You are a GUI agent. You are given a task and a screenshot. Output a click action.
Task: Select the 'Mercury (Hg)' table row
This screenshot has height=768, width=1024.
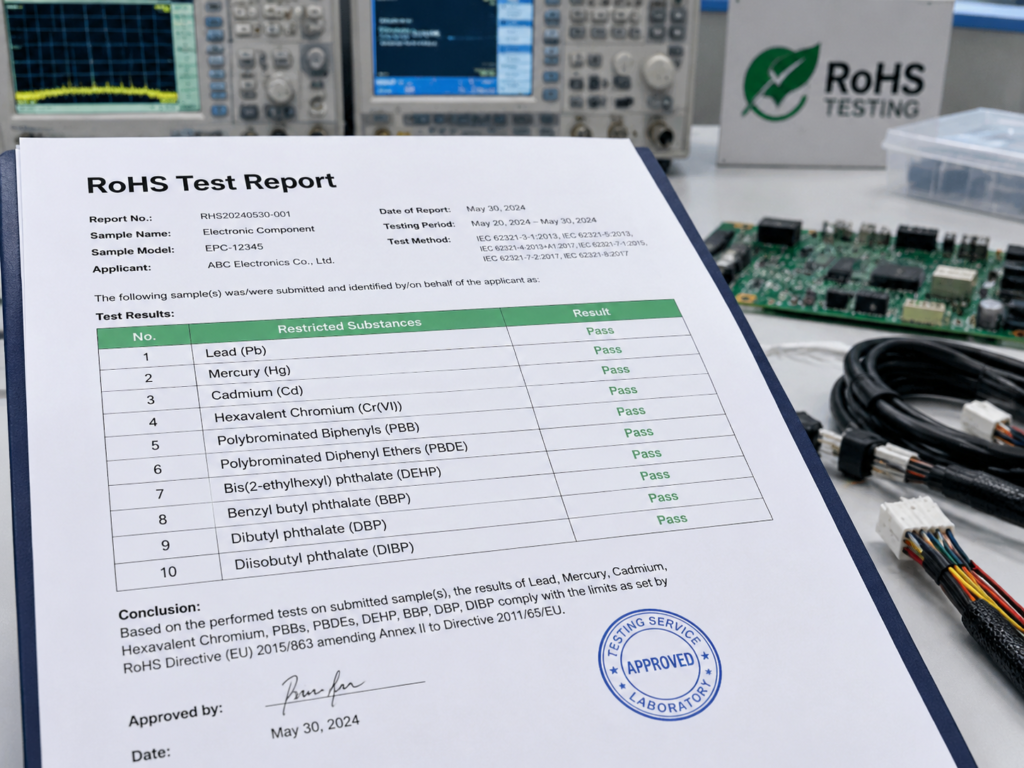[400, 363]
